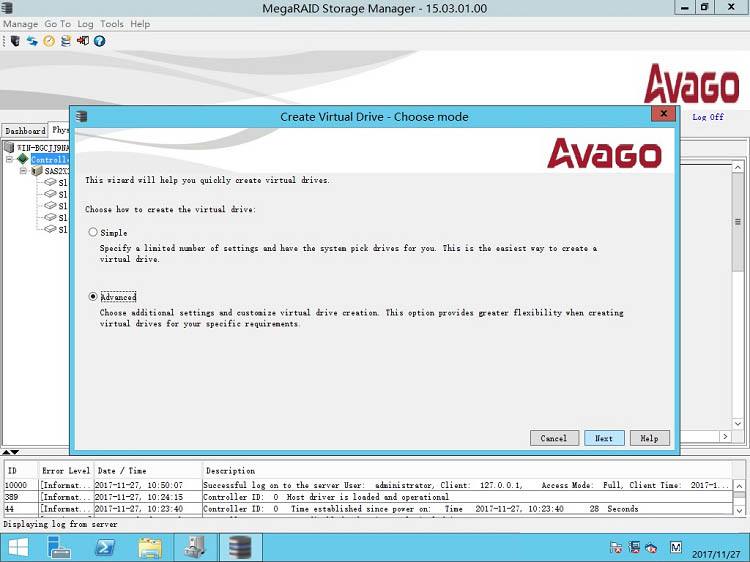
Task: Click the log panel scroll-down arrow
Action: (x=739, y=510)
